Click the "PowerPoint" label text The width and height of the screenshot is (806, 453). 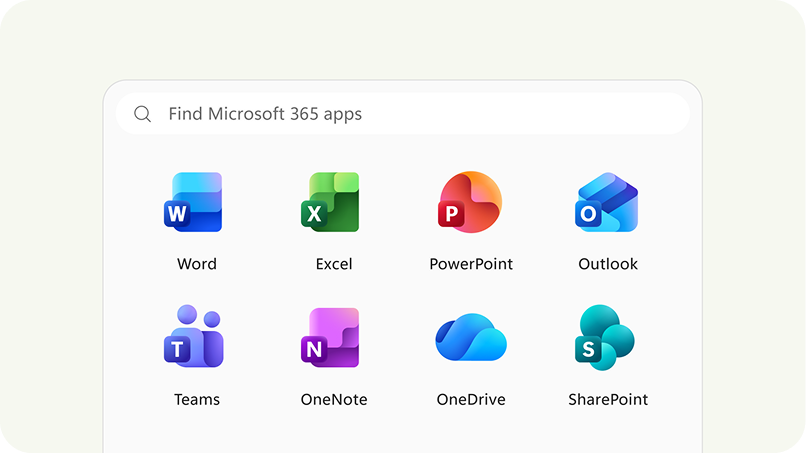pos(471,264)
